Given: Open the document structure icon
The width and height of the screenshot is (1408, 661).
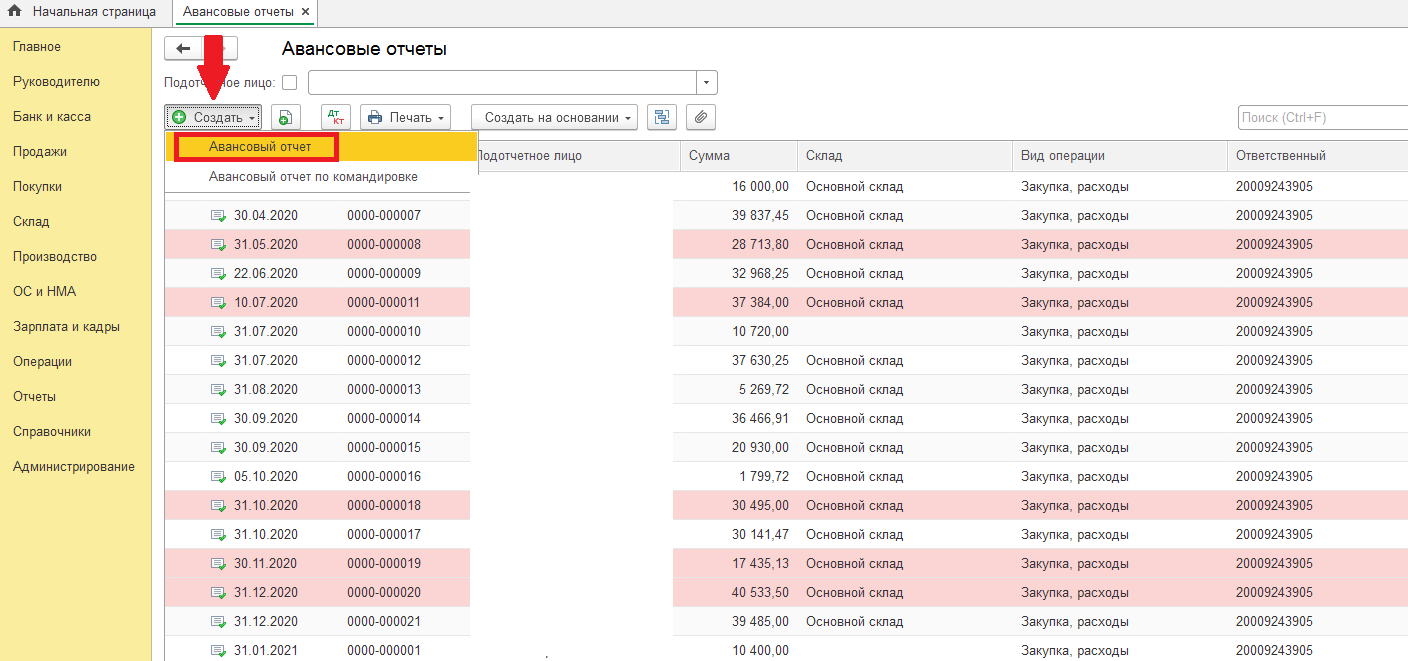Looking at the screenshot, I should point(661,117).
